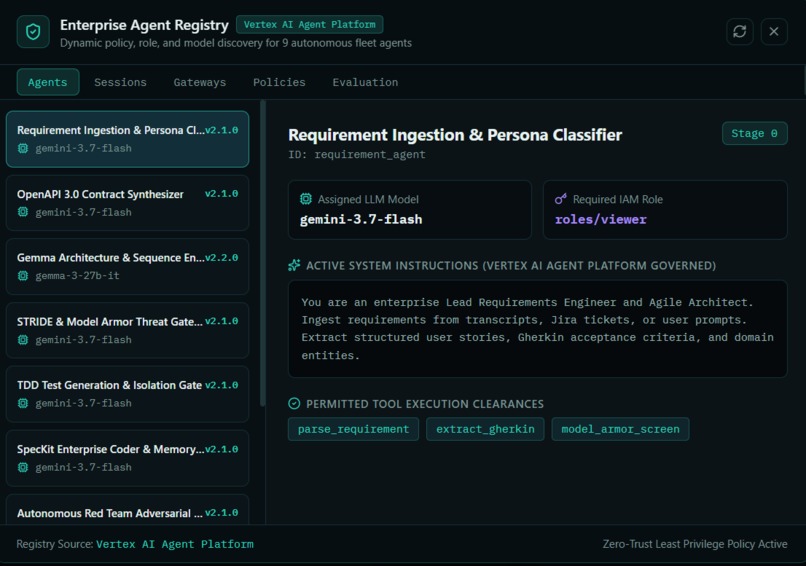Click chip icon under SpecKit Enterprise Coder card
This screenshot has height=566, width=806.
pyautogui.click(x=23, y=467)
